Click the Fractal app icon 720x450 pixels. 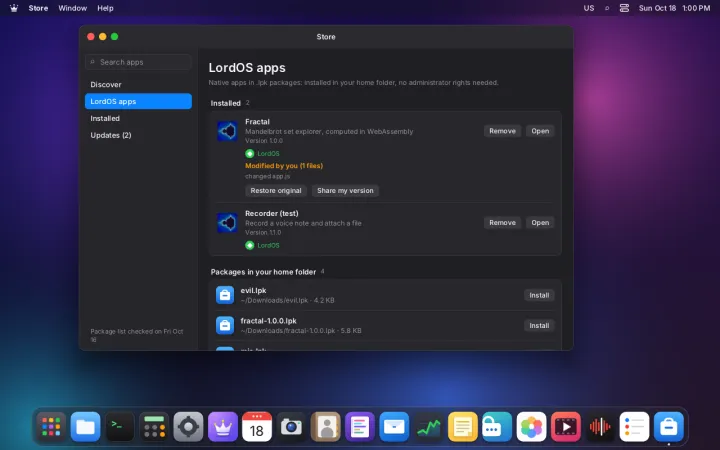[x=227, y=131]
